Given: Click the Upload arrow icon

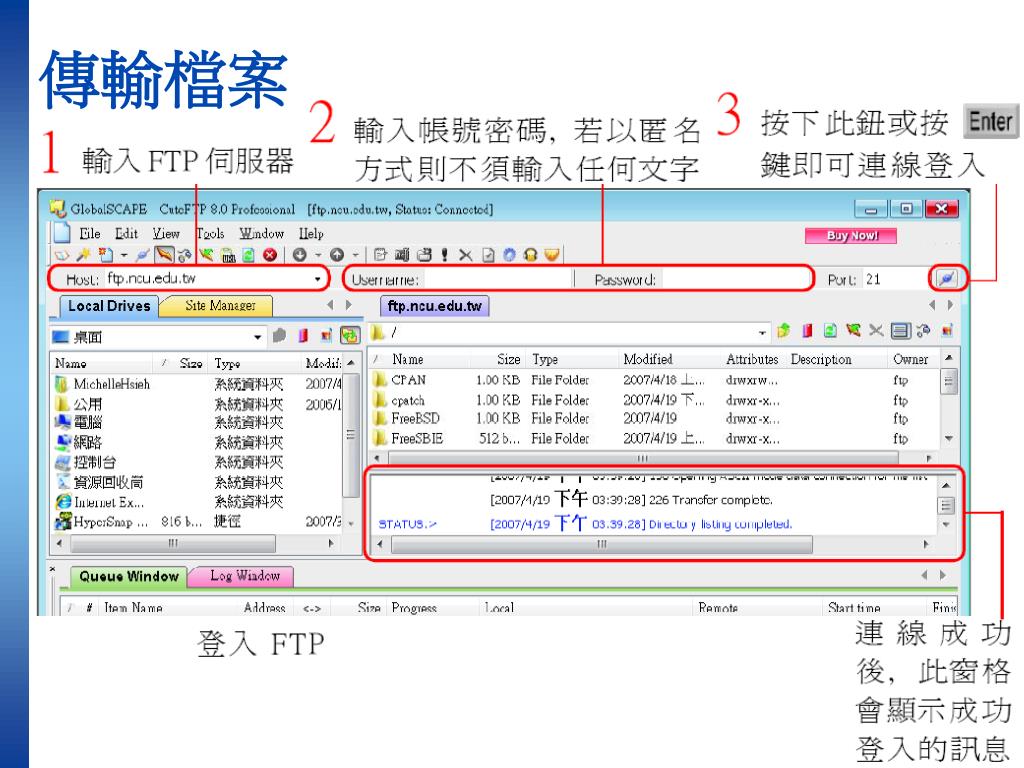Looking at the screenshot, I should coord(337,255).
